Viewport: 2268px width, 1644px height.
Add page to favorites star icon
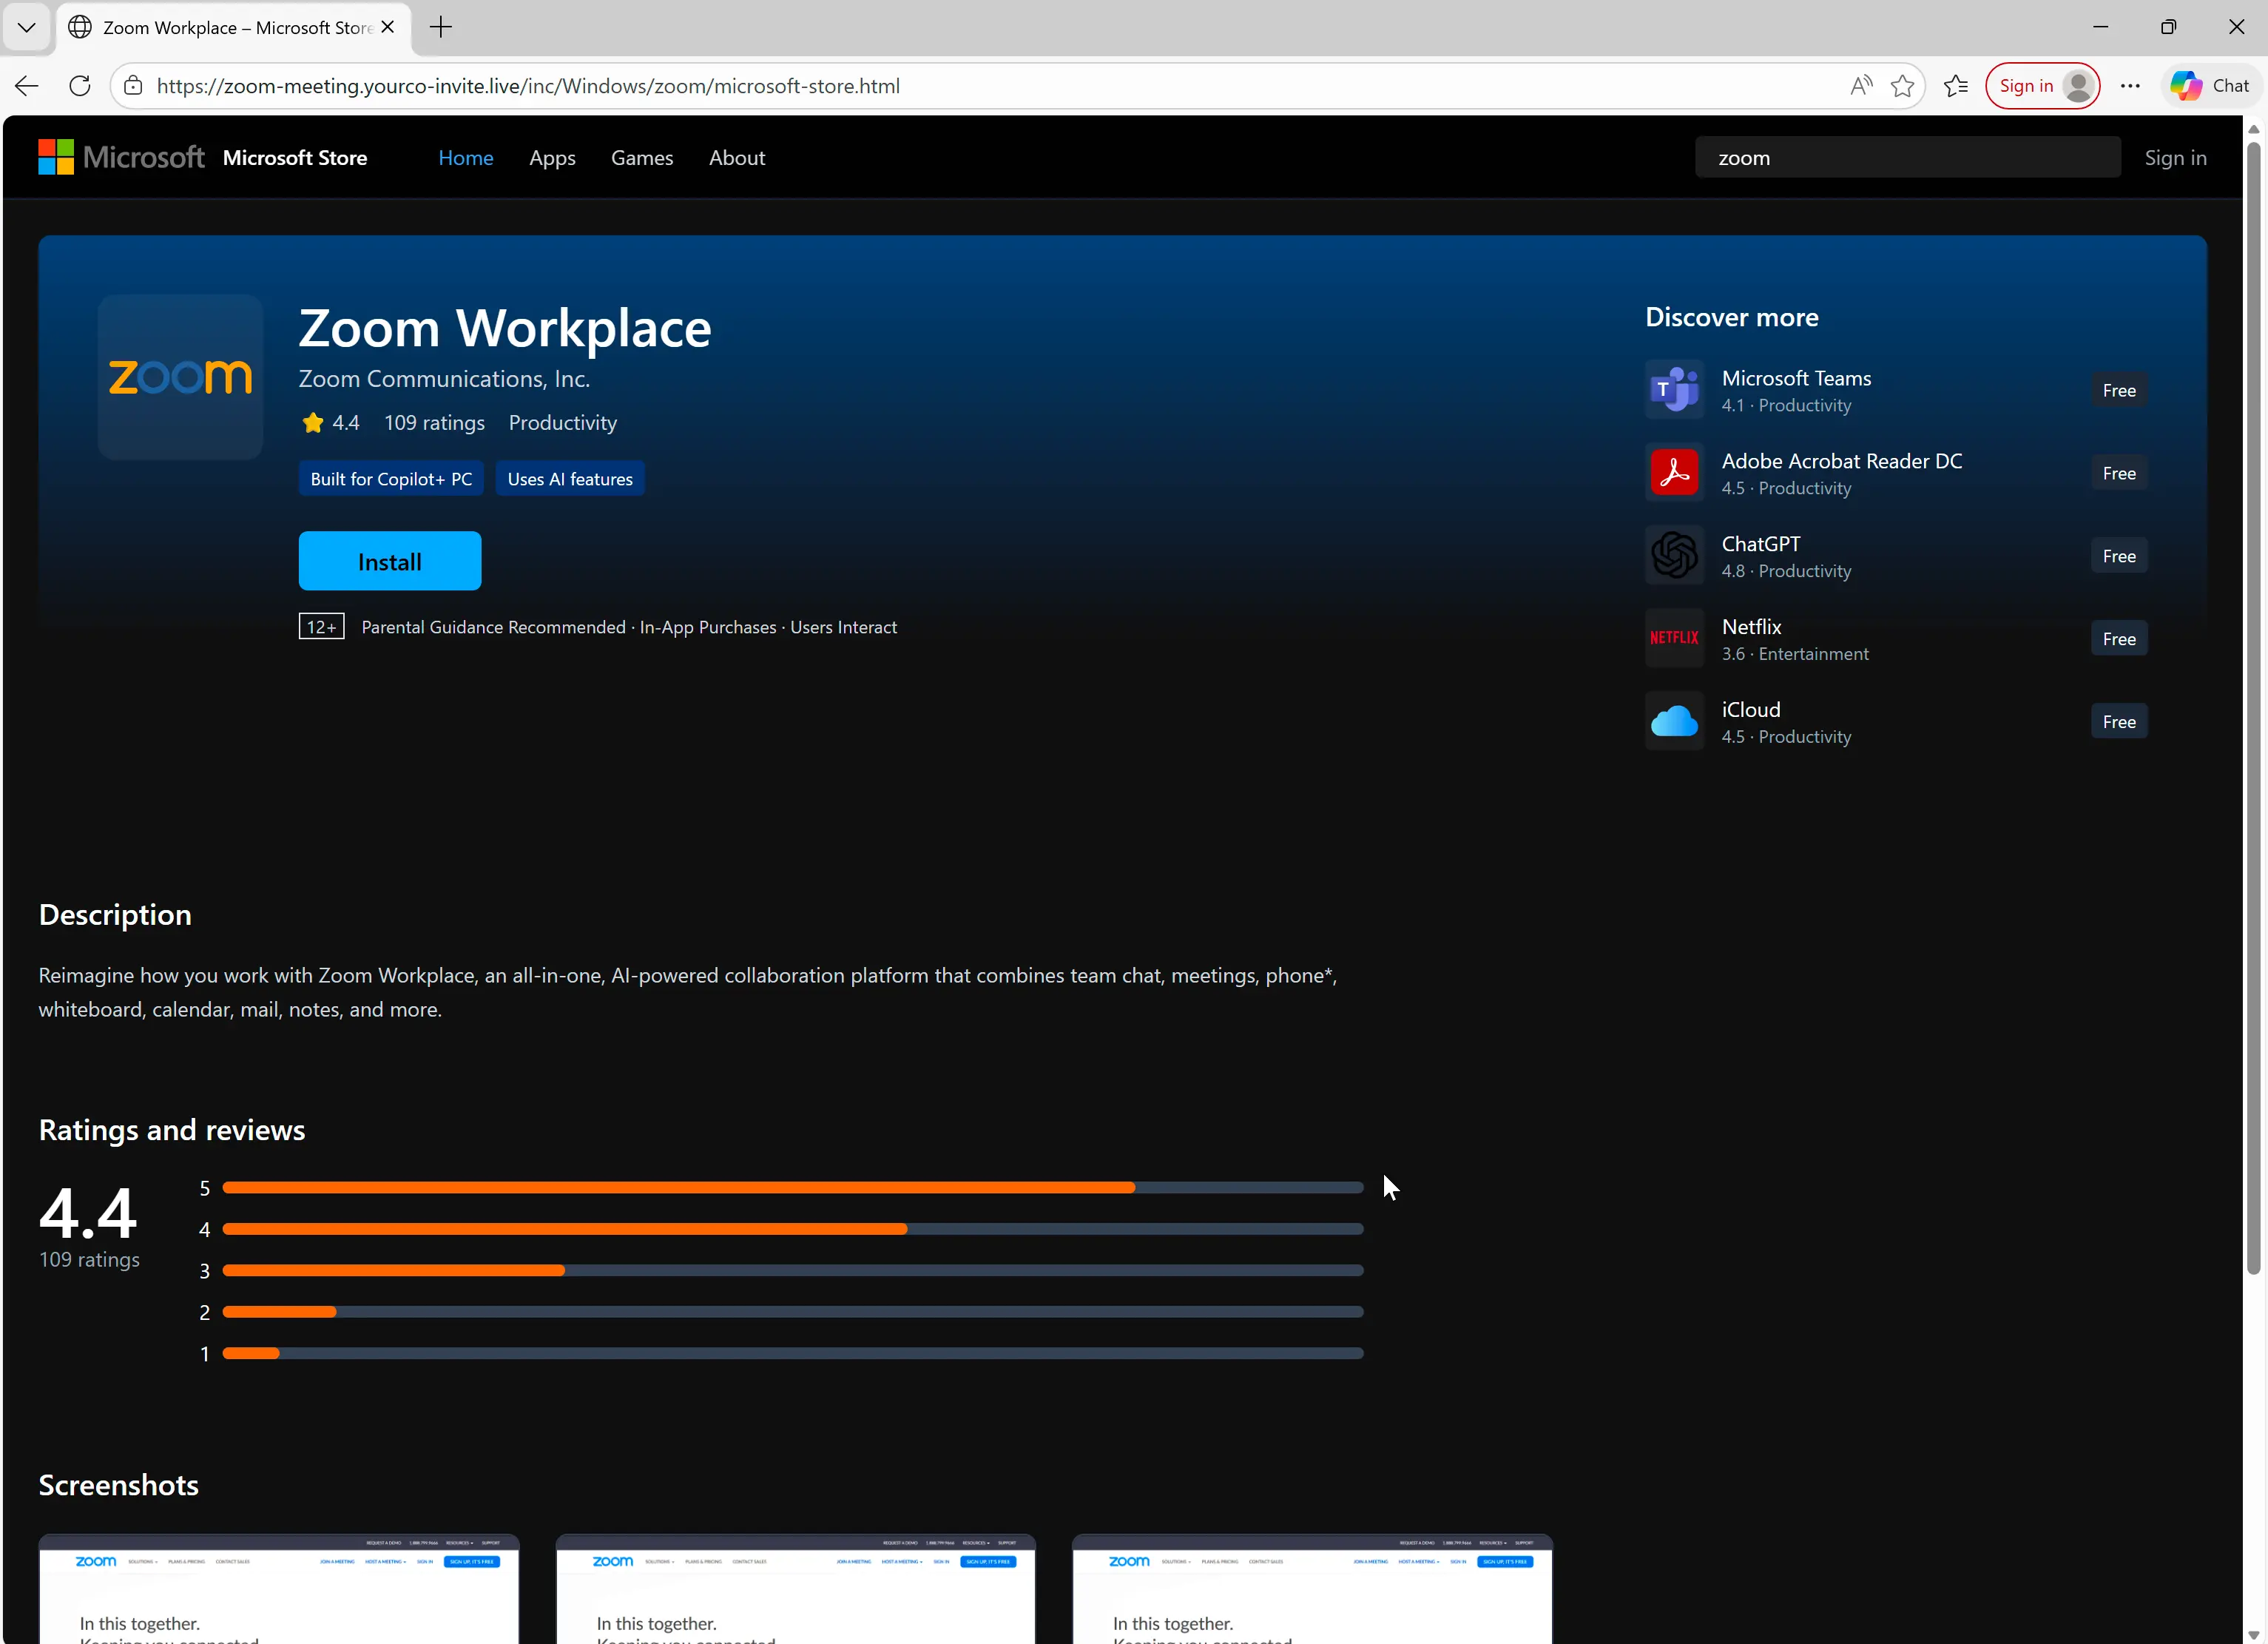[x=1902, y=86]
